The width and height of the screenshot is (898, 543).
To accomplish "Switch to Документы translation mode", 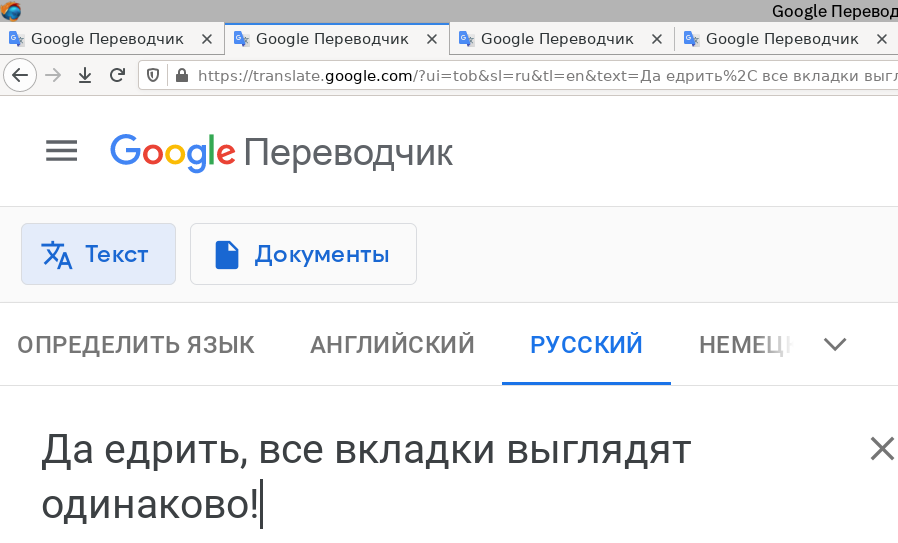I will tap(304, 254).
